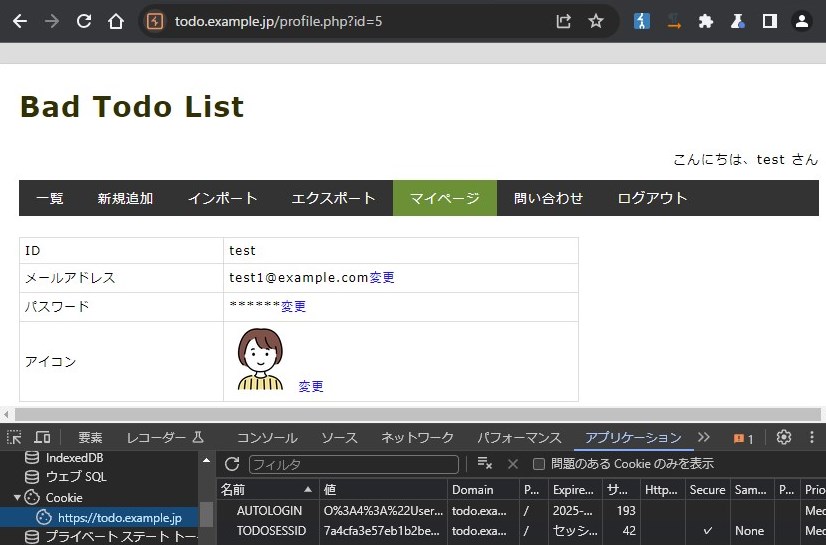Focus the cookie フィルタ input field
826x545 pixels.
353,464
